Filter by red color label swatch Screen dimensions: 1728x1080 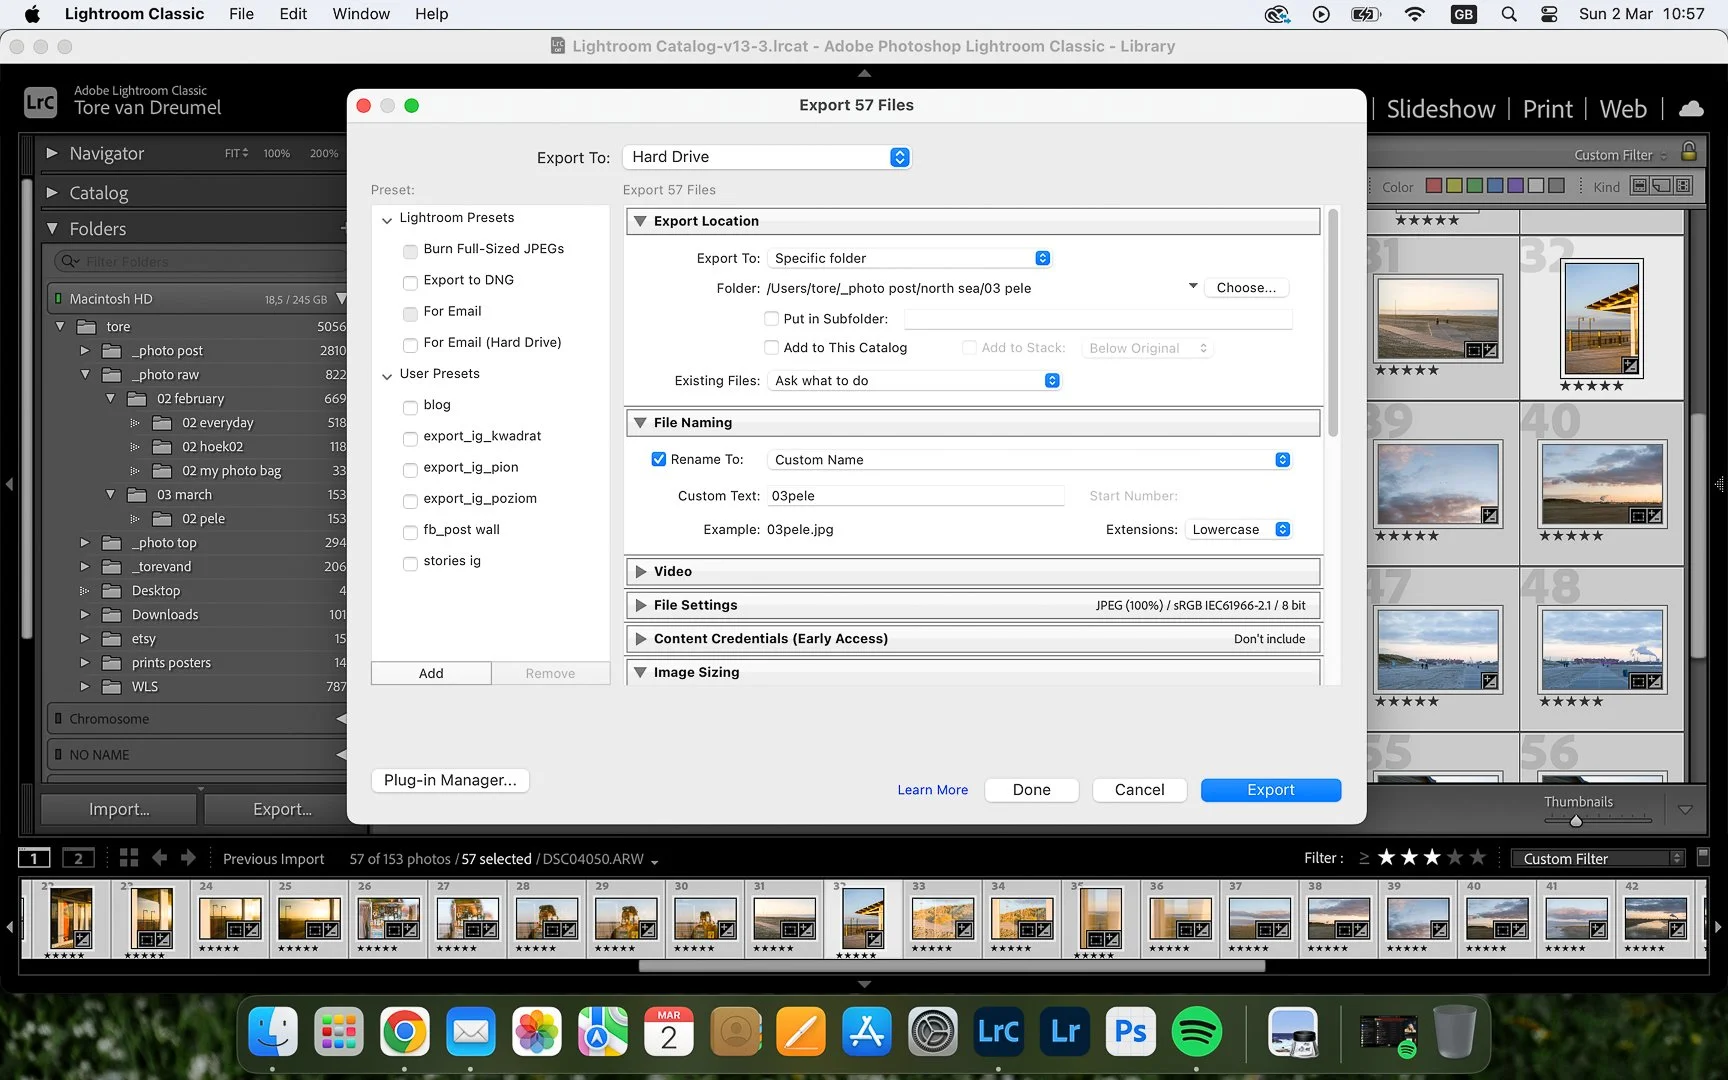coord(1433,186)
